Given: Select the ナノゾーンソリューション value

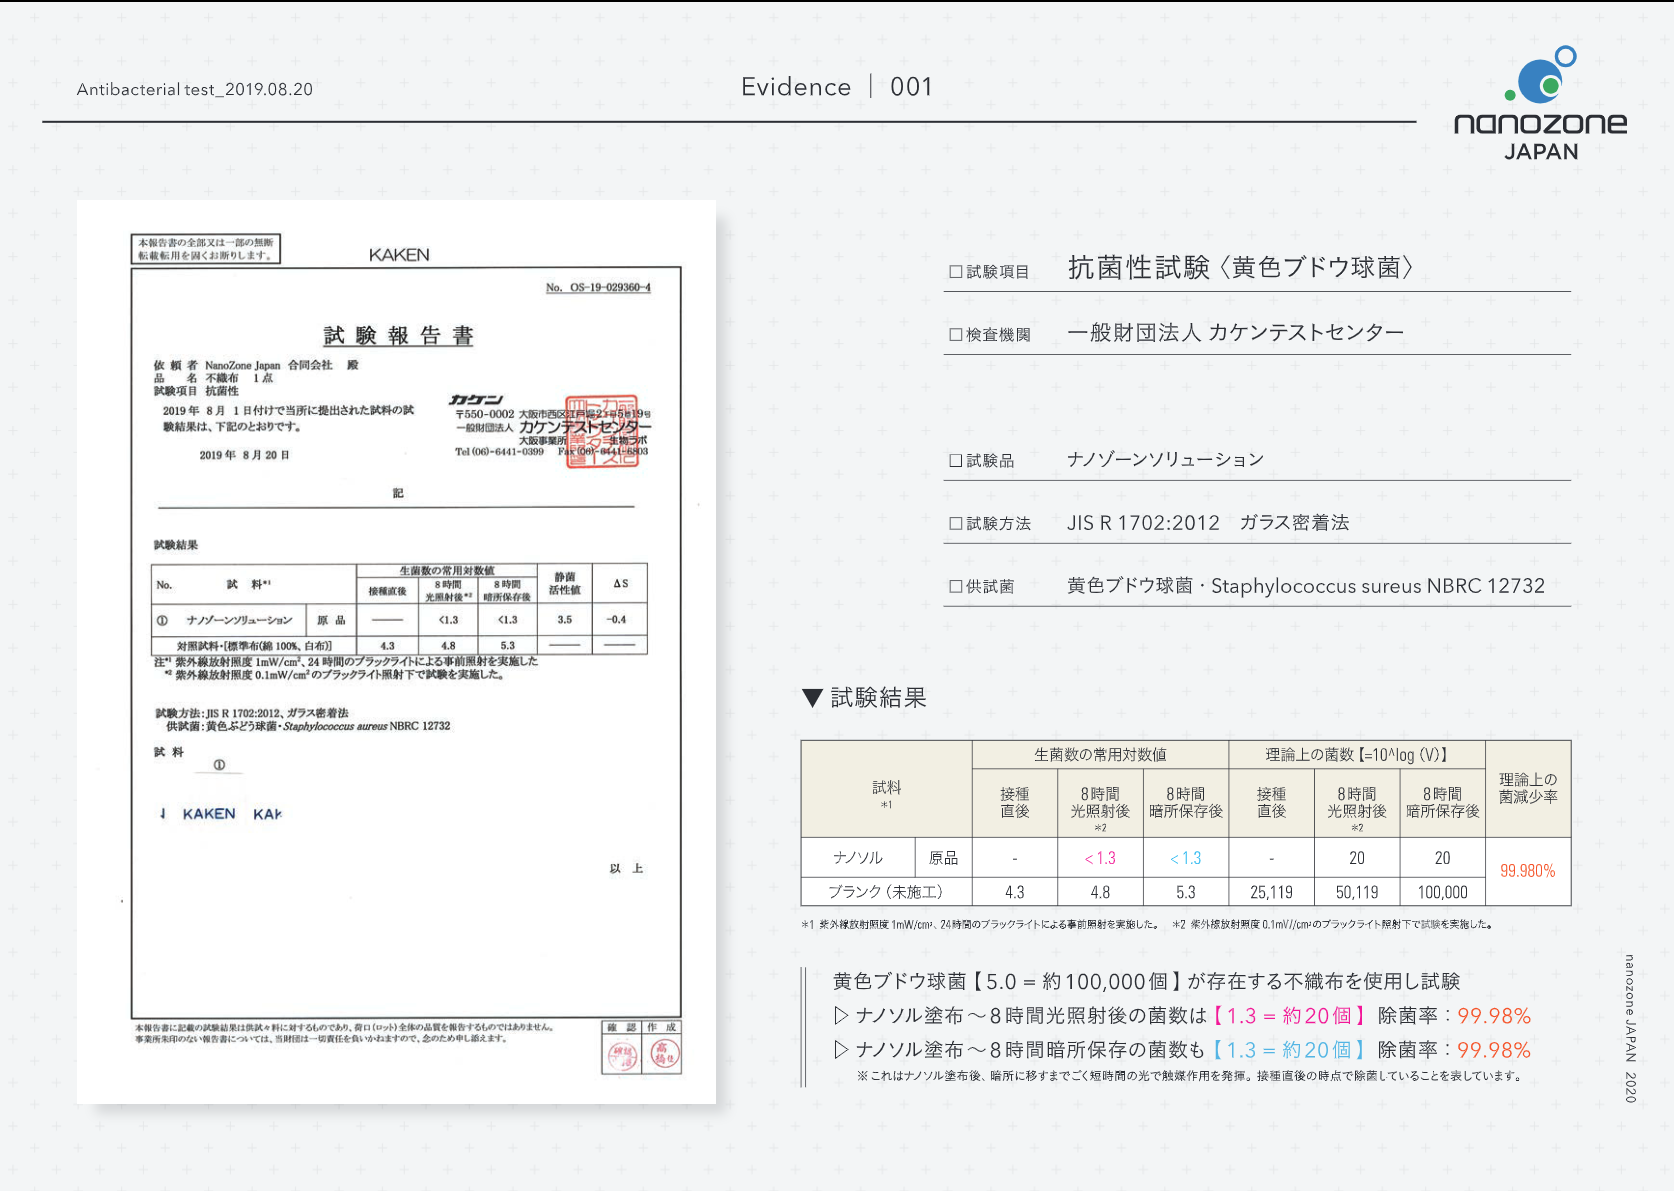Looking at the screenshot, I should click(1166, 459).
